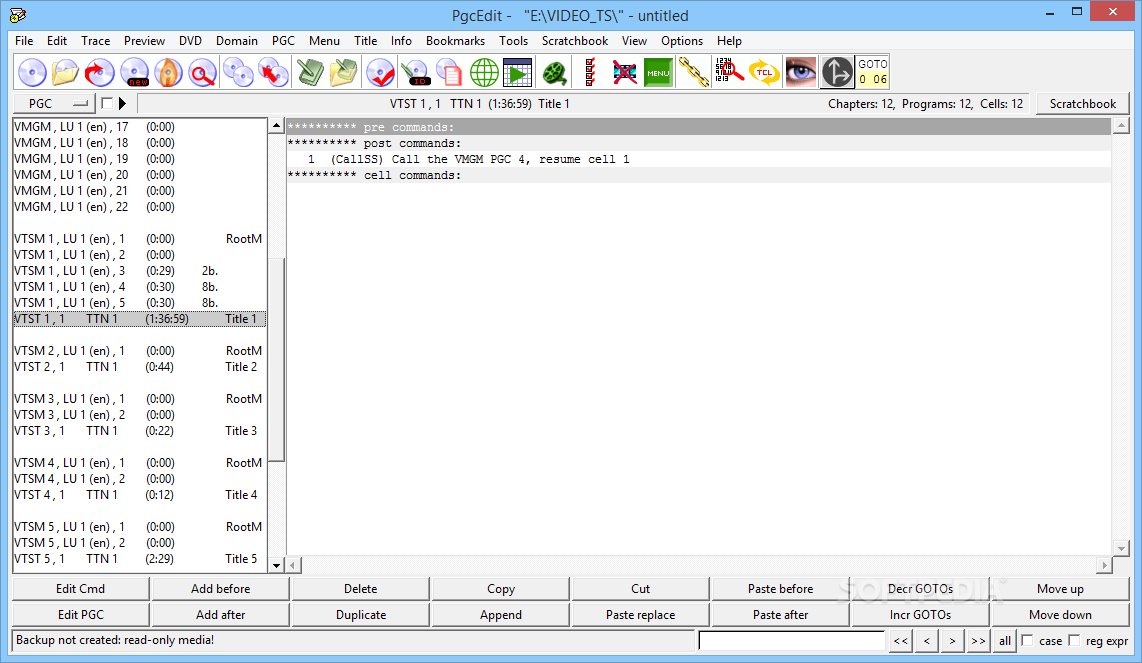This screenshot has height=663, width=1142.
Task: Click the green film reel icon
Action: coord(555,72)
